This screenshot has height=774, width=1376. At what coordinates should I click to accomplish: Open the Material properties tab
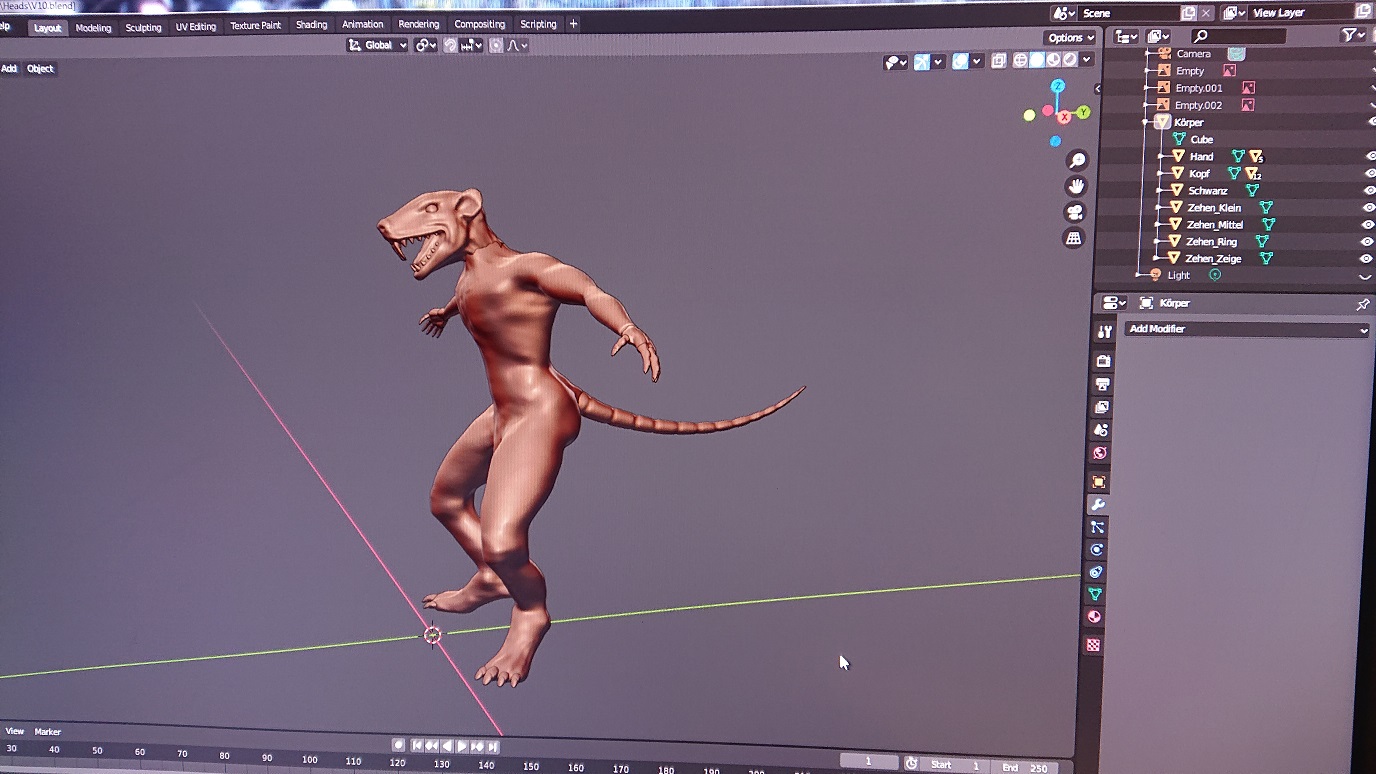click(1093, 617)
